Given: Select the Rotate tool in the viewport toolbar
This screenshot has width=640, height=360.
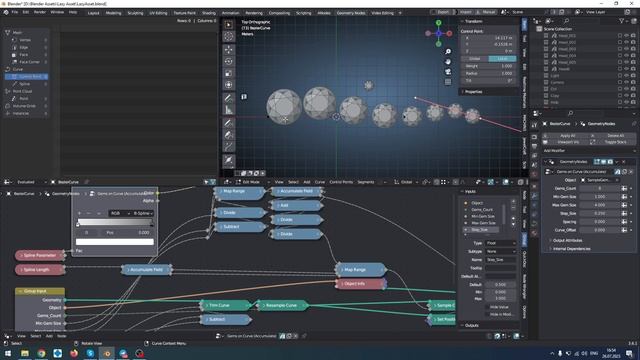Looking at the screenshot, I should point(229,62).
